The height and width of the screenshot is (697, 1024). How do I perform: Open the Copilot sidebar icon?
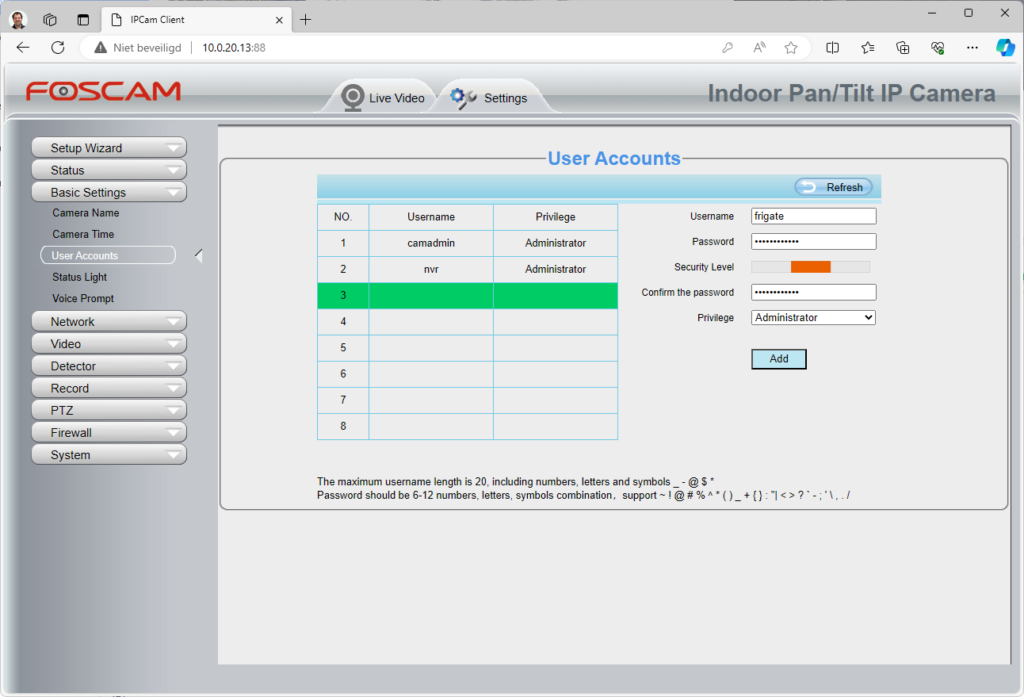pyautogui.click(x=1004, y=47)
